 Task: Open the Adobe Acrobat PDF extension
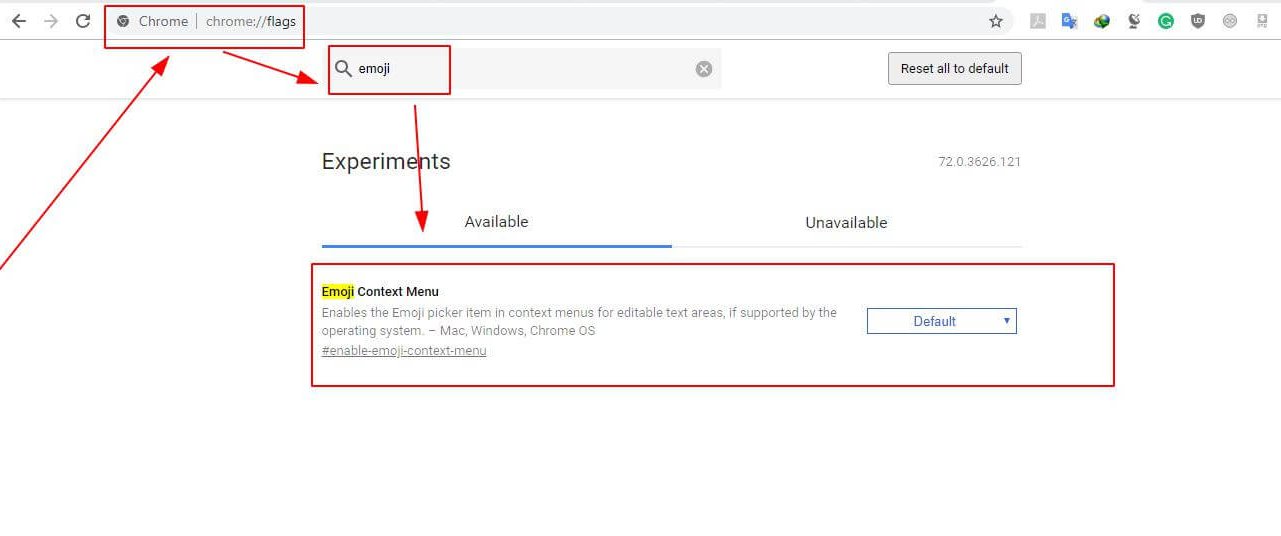coord(1038,21)
